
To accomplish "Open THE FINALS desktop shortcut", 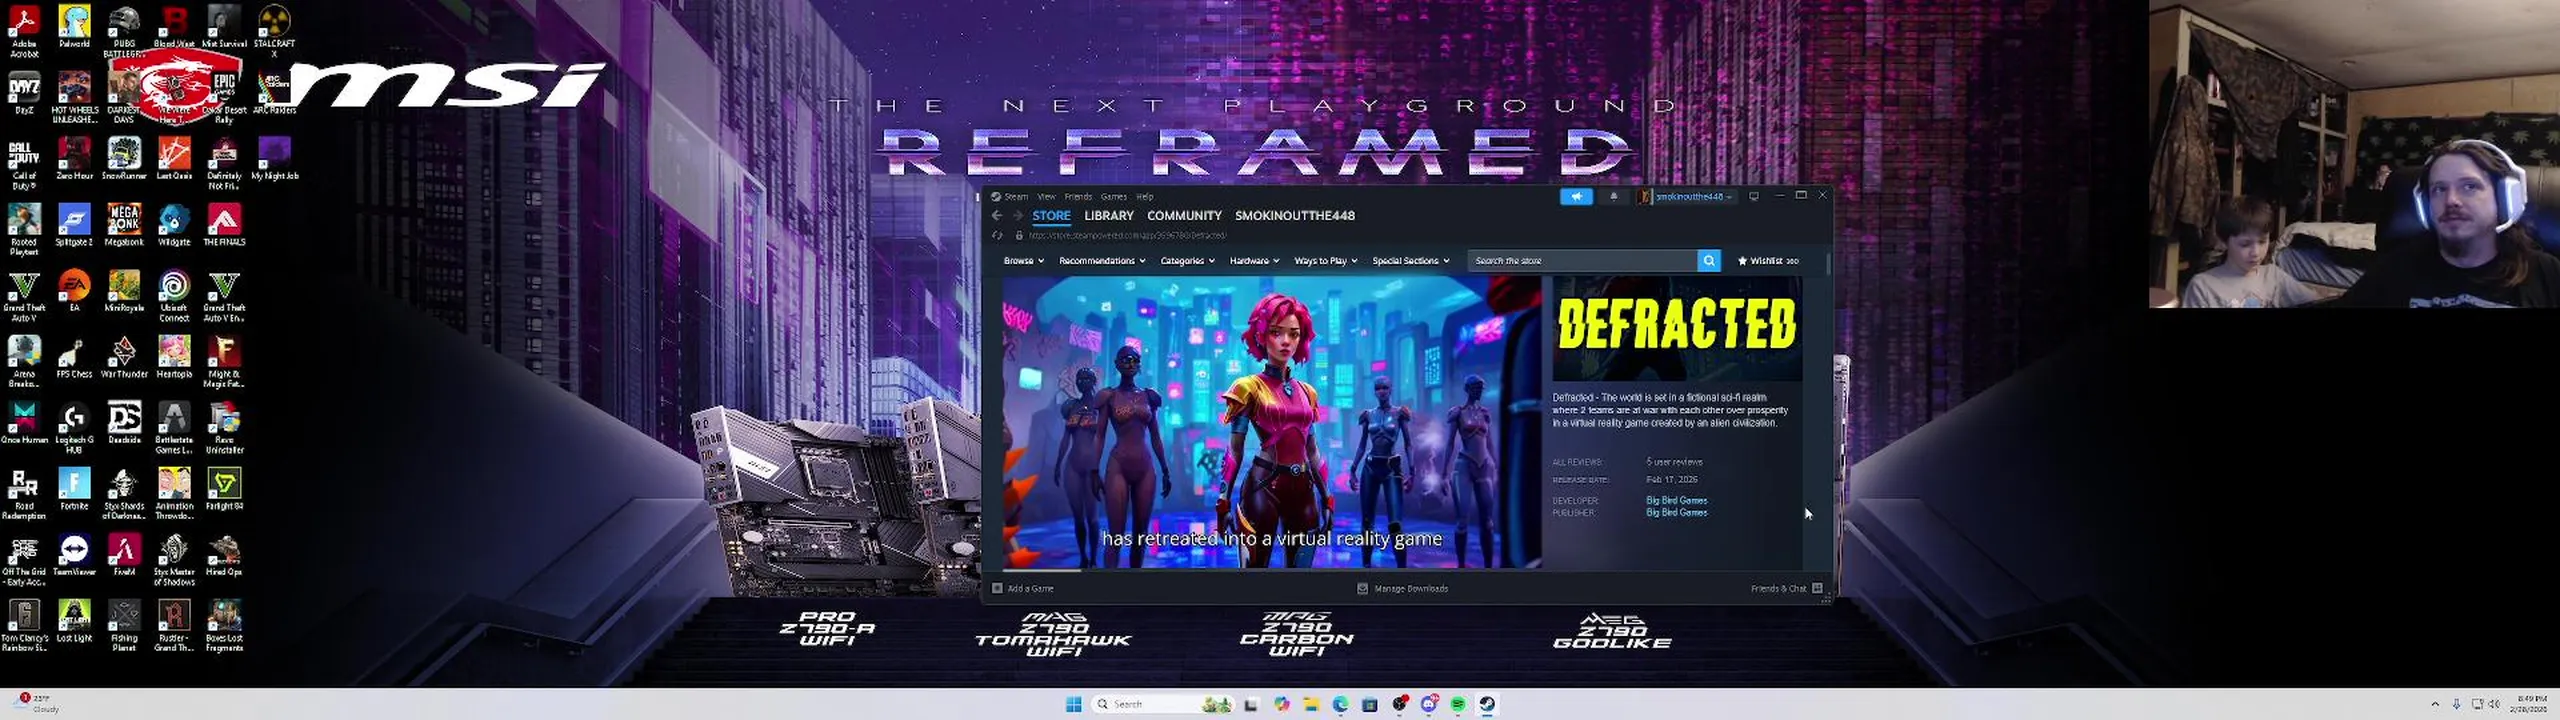I will 224,225.
